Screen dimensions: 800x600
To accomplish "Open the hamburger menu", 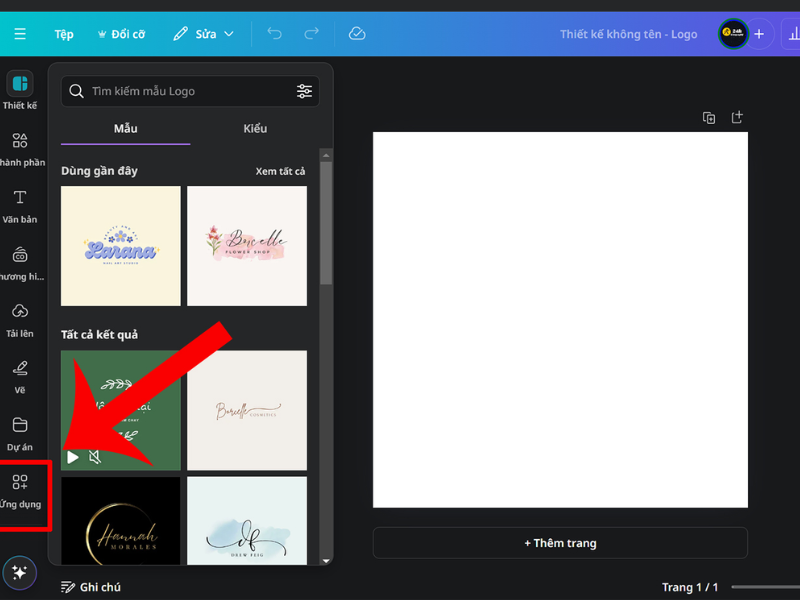I will pyautogui.click(x=20, y=33).
